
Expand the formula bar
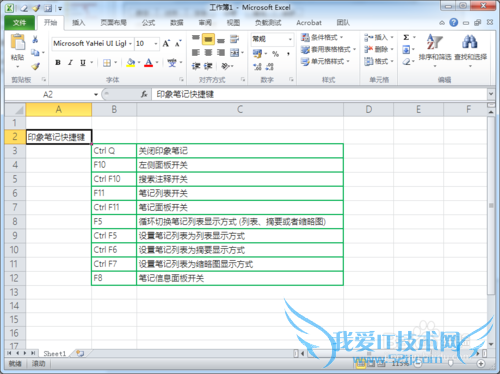(x=491, y=94)
